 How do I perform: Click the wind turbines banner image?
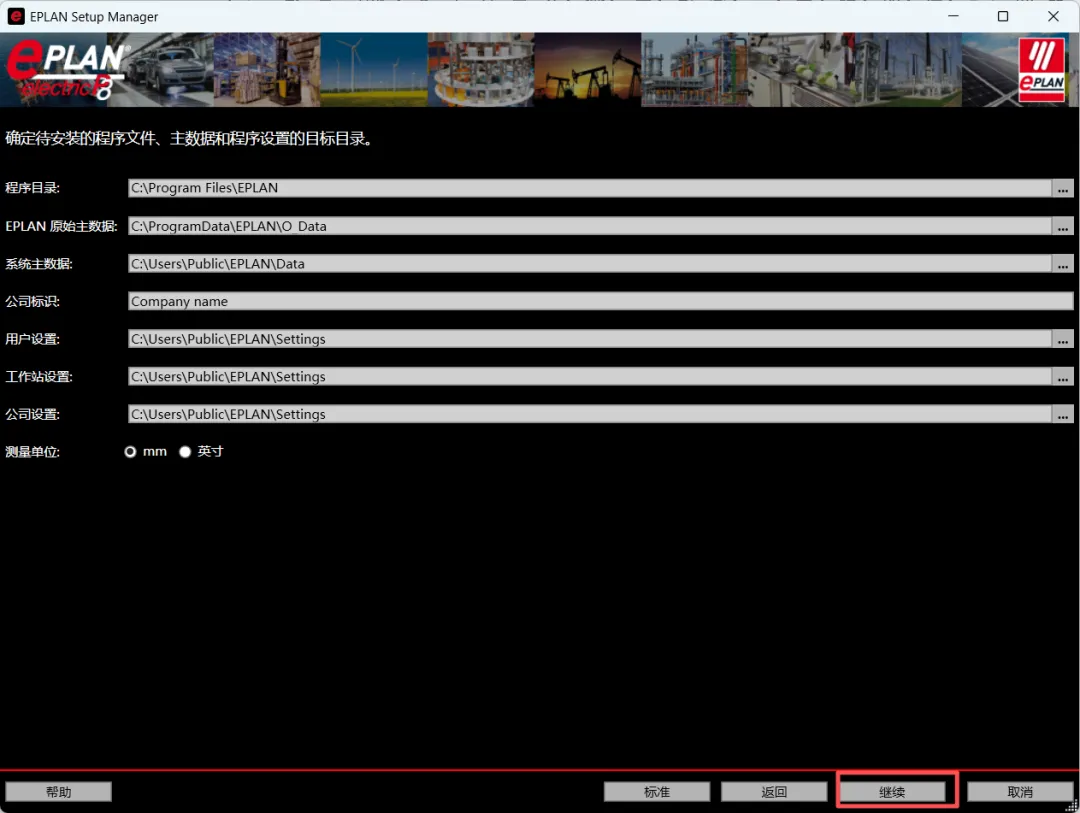coord(374,70)
